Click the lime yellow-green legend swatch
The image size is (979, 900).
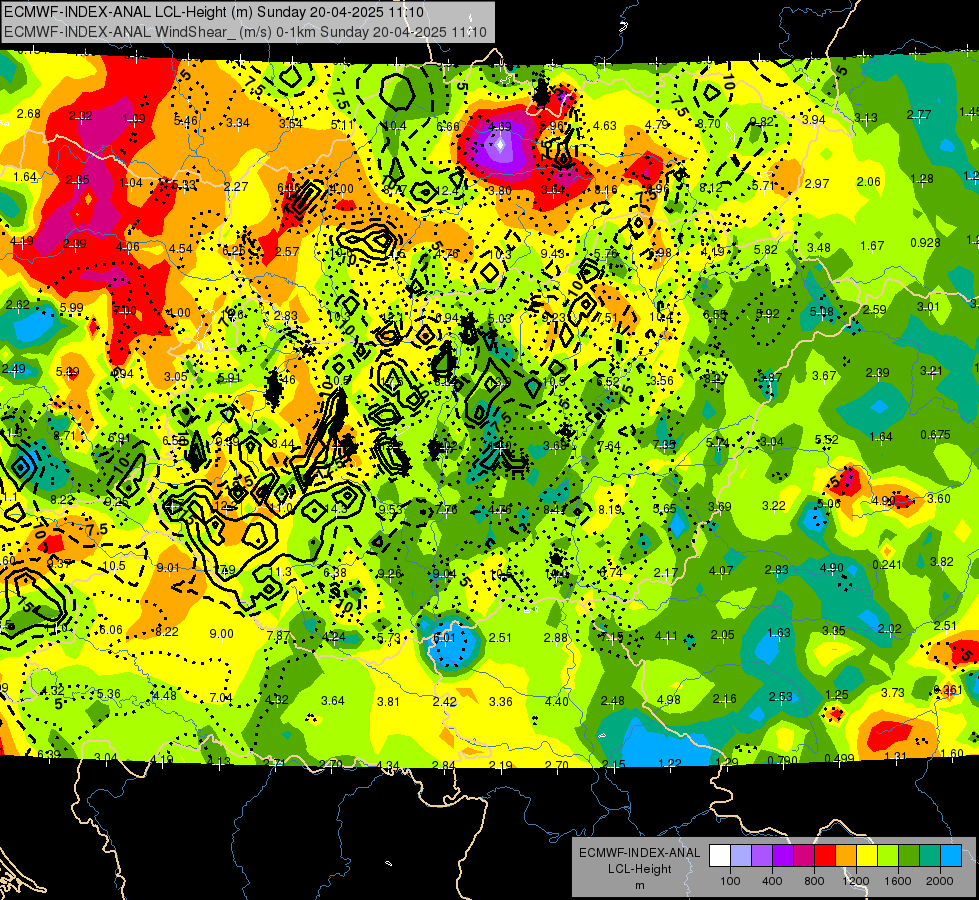tap(888, 856)
